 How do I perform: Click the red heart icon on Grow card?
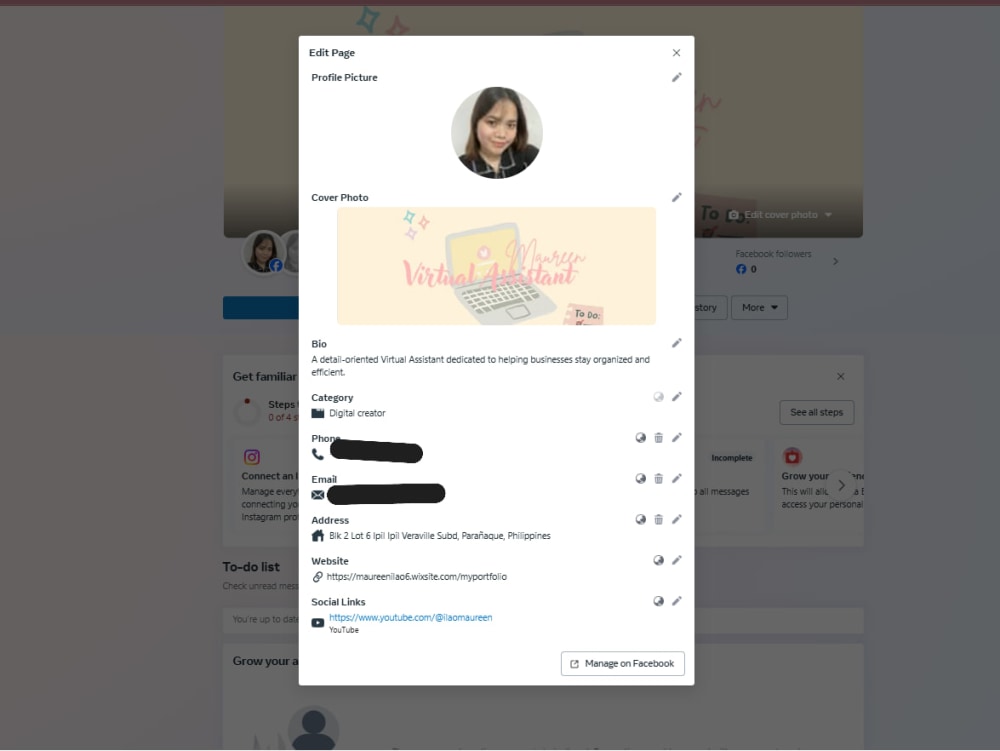click(792, 456)
